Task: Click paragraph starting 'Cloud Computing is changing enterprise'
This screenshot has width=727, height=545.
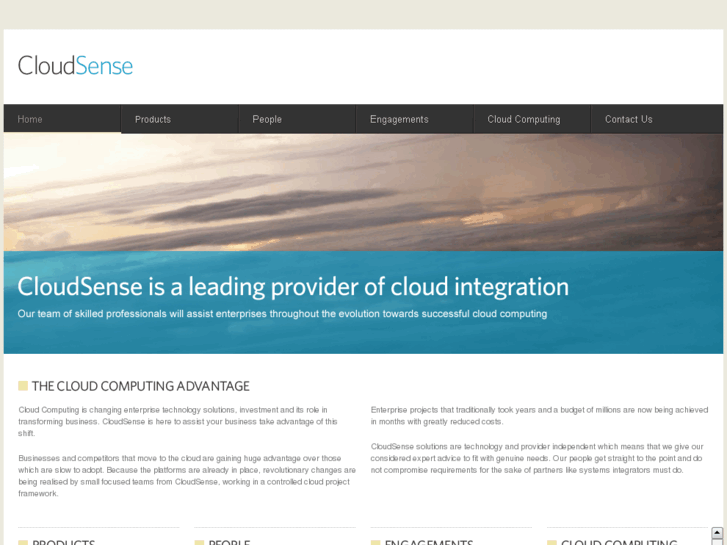Action: 178,422
